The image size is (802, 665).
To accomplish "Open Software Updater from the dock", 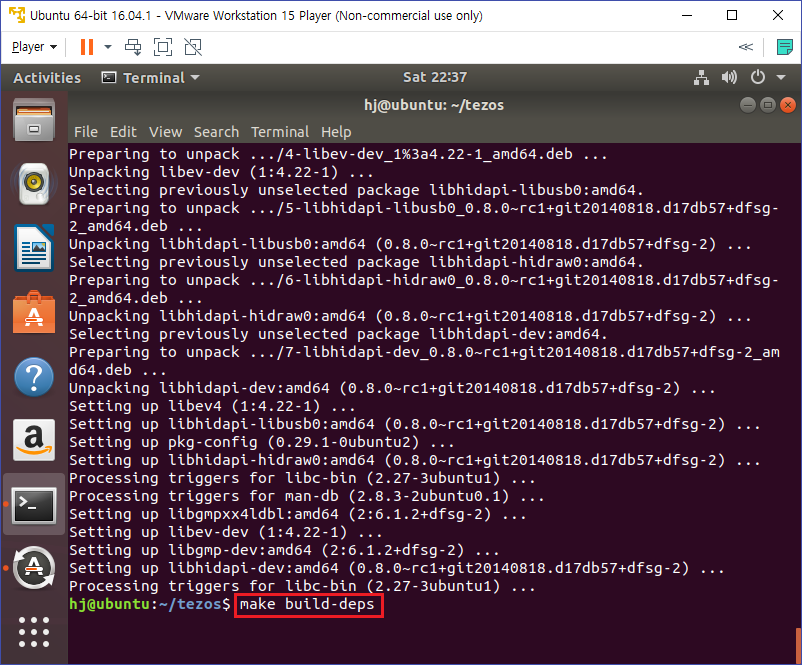I will 34,568.
